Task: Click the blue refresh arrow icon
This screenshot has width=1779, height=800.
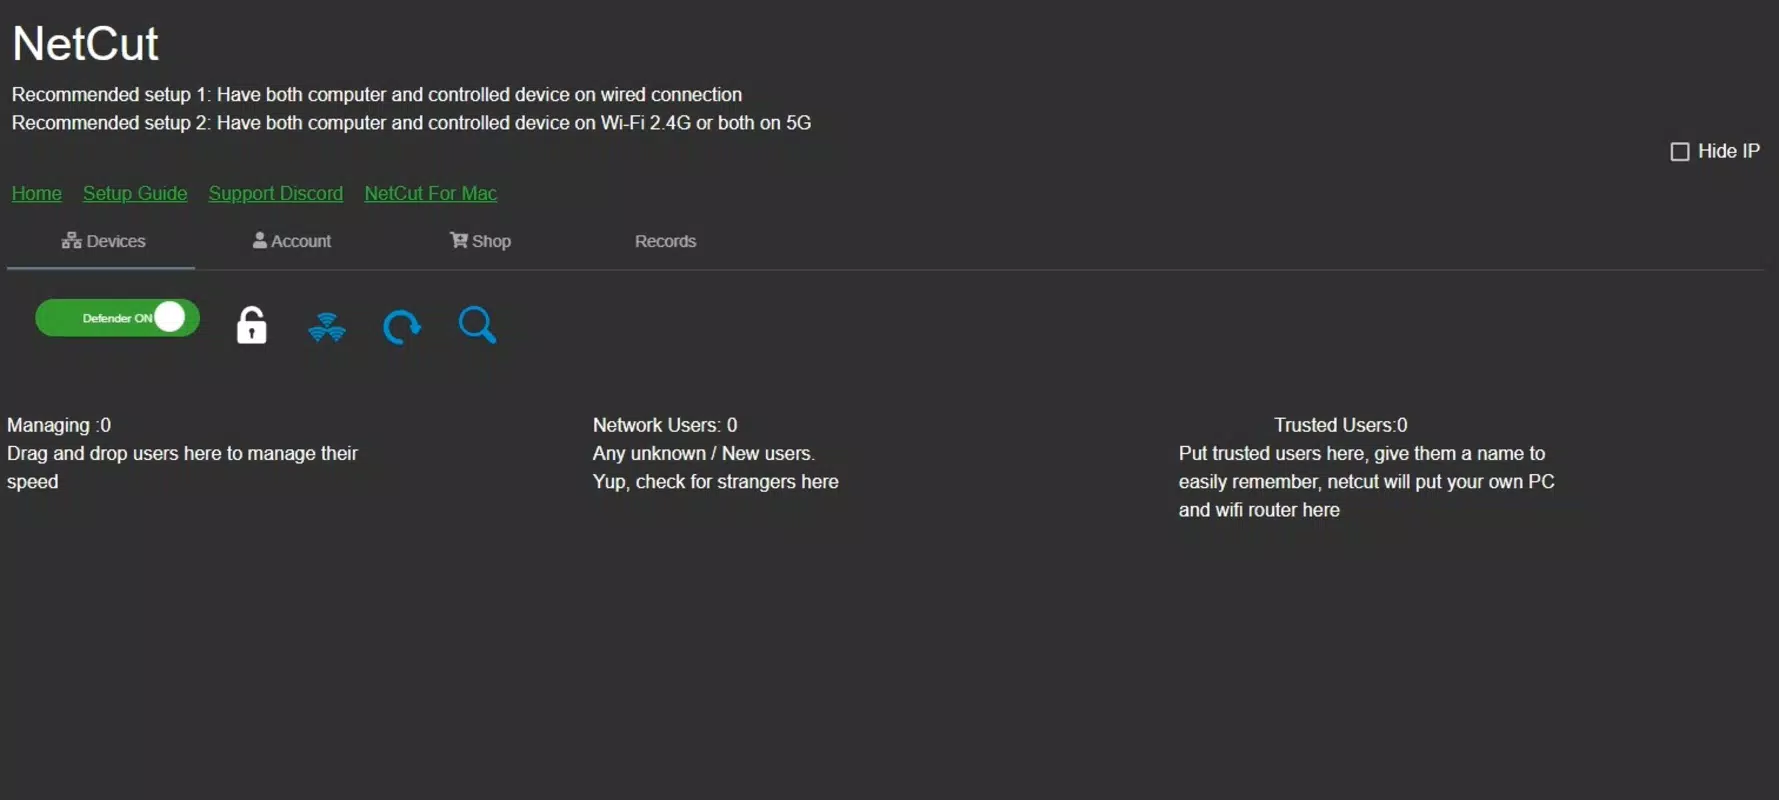Action: [x=402, y=327]
